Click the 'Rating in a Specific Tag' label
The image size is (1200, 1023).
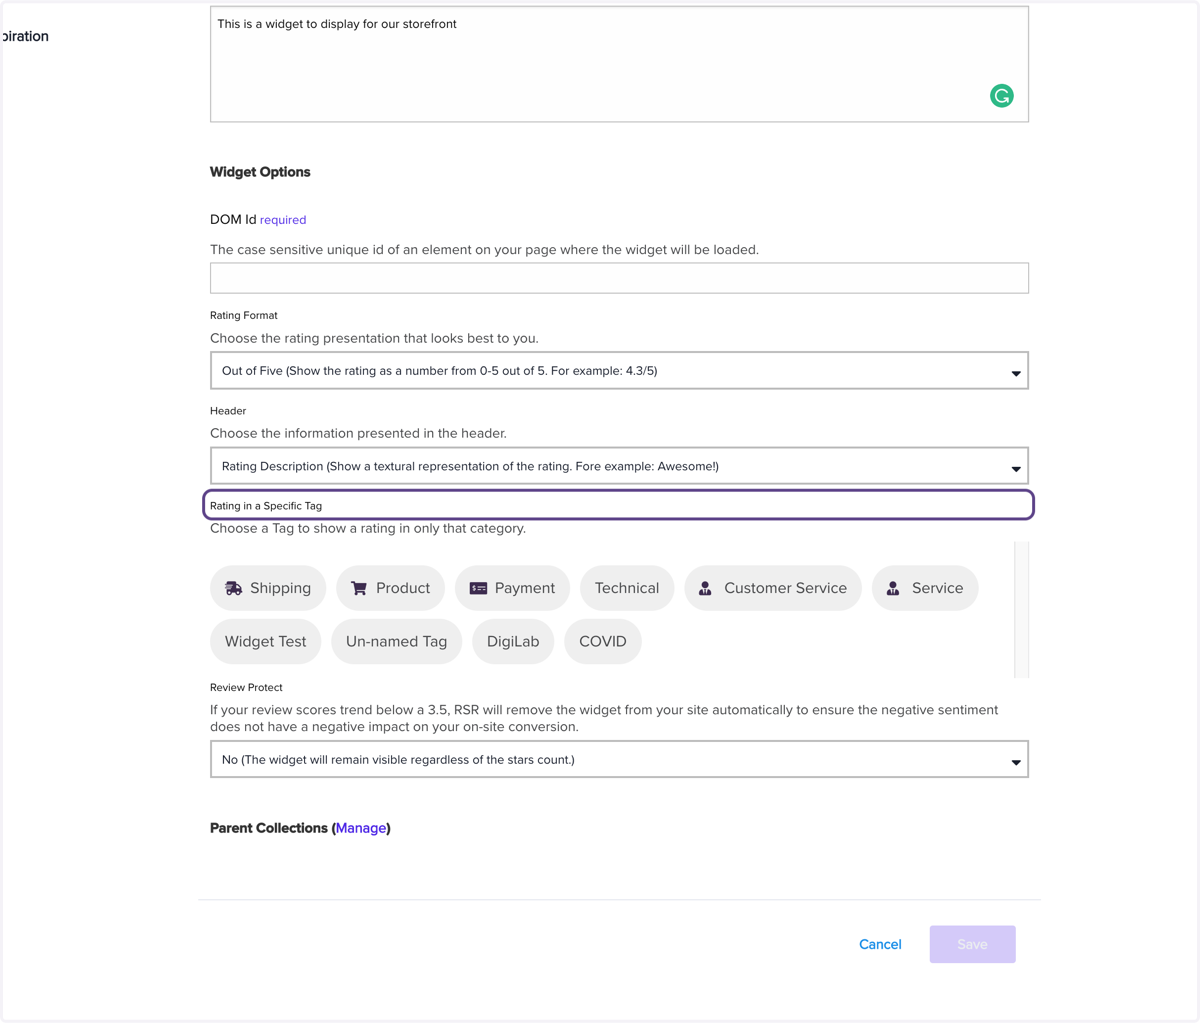click(266, 506)
